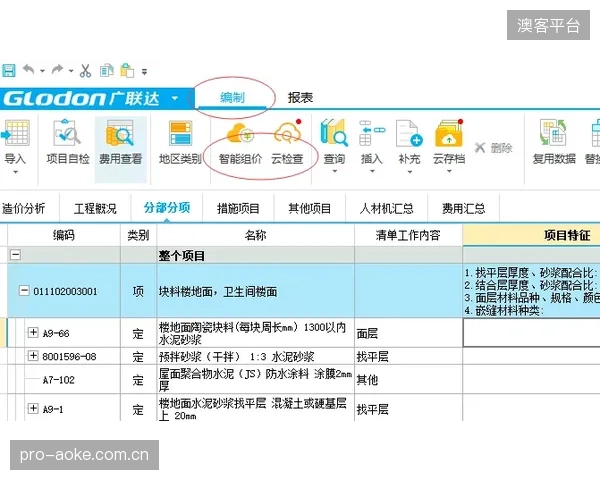600x480 pixels.
Task: Select the 地区类别 region category tool
Action: point(180,142)
